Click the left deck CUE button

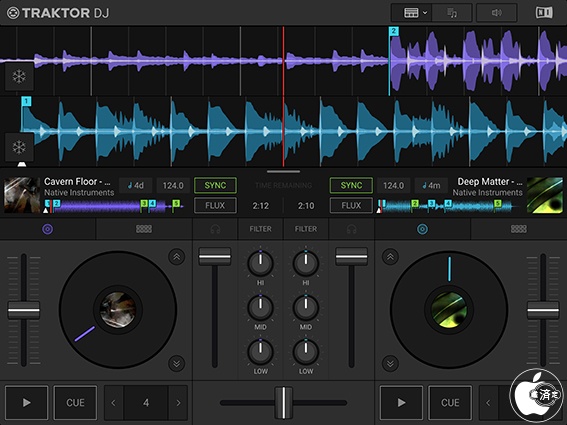(x=75, y=403)
